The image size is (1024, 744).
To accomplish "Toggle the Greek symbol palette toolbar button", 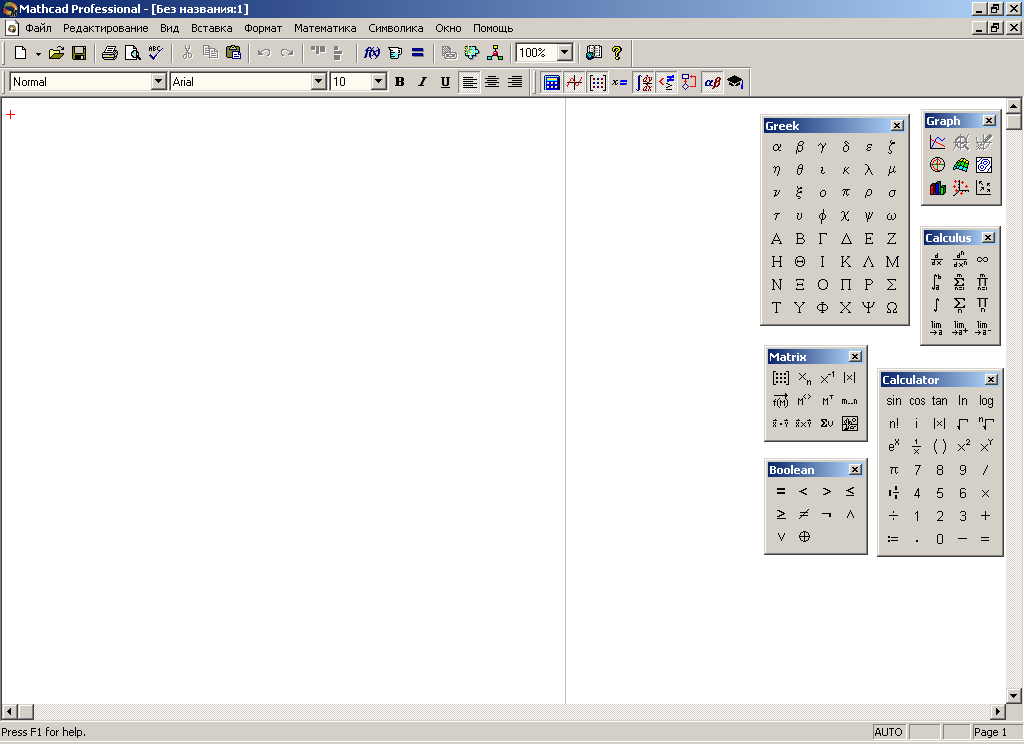I will (712, 82).
